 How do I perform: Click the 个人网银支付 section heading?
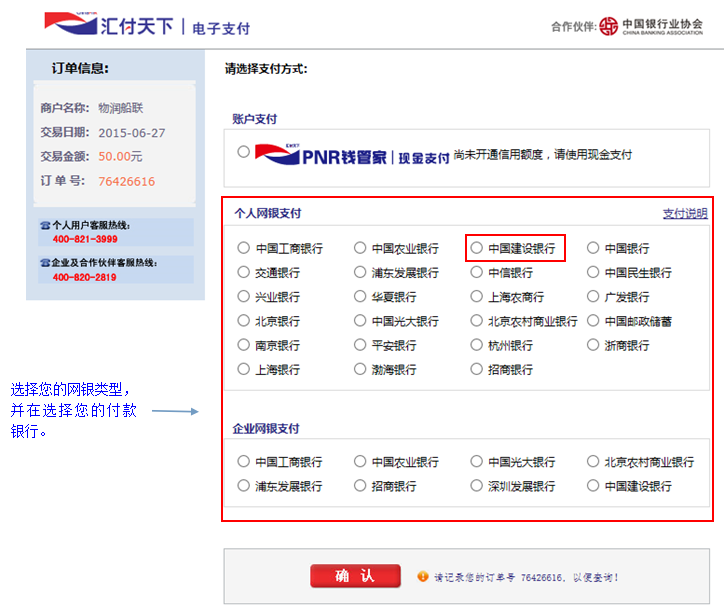click(x=268, y=213)
